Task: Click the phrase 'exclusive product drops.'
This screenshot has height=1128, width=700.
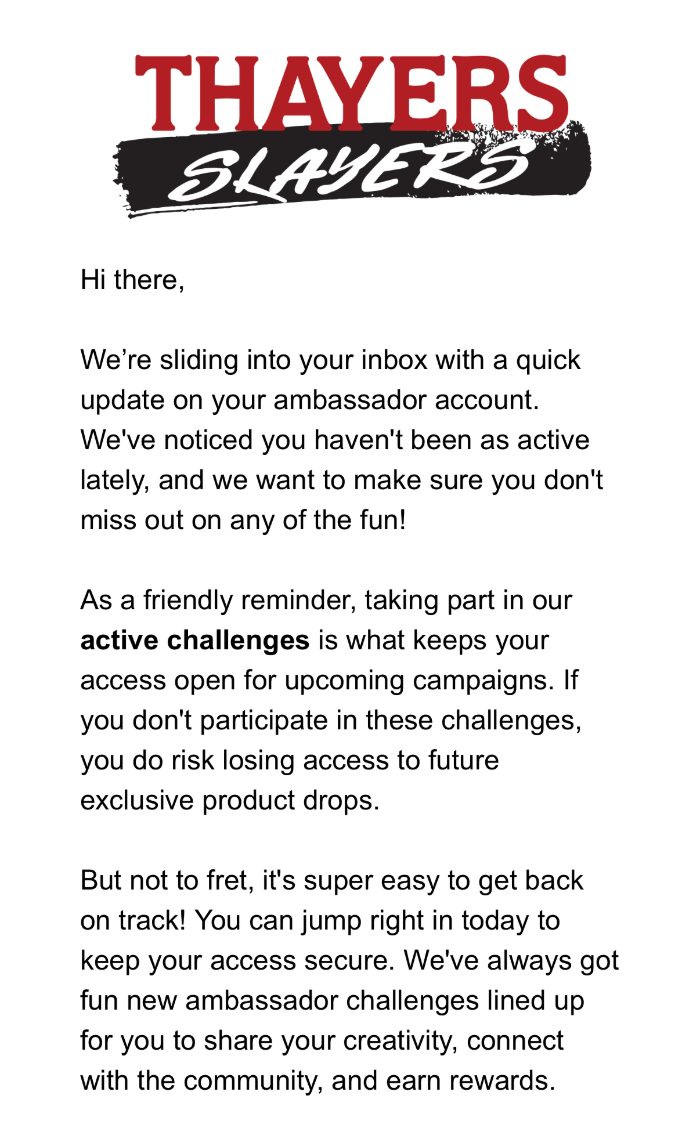Action: 230,801
